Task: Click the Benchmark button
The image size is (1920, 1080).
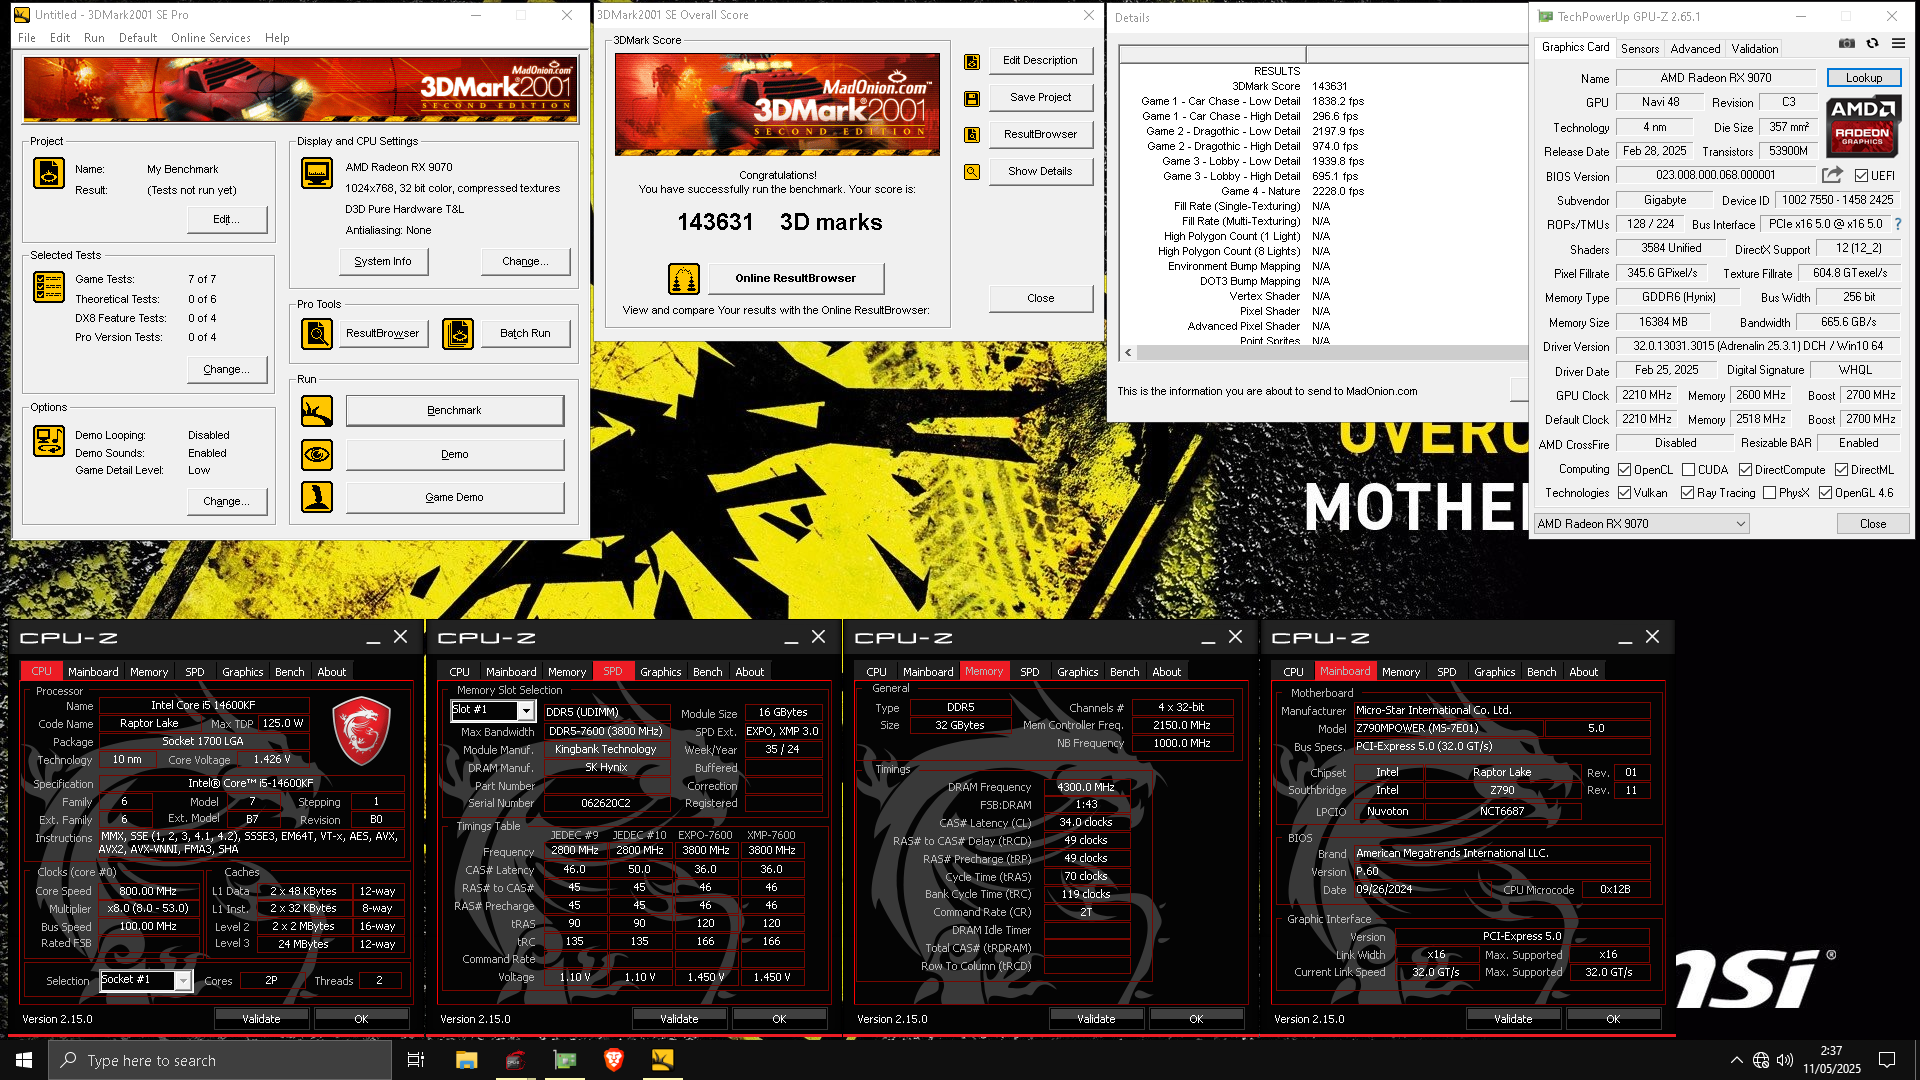Action: 454,411
